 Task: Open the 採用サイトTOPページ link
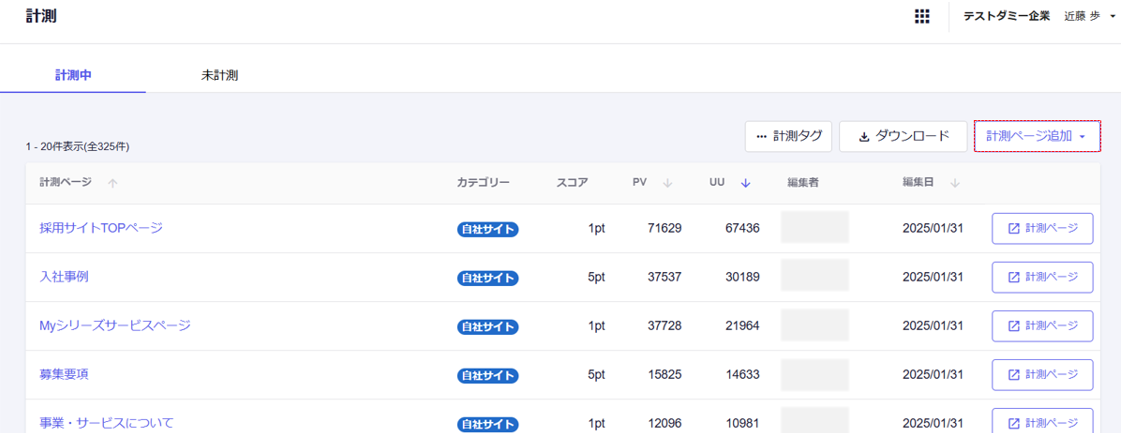101,228
